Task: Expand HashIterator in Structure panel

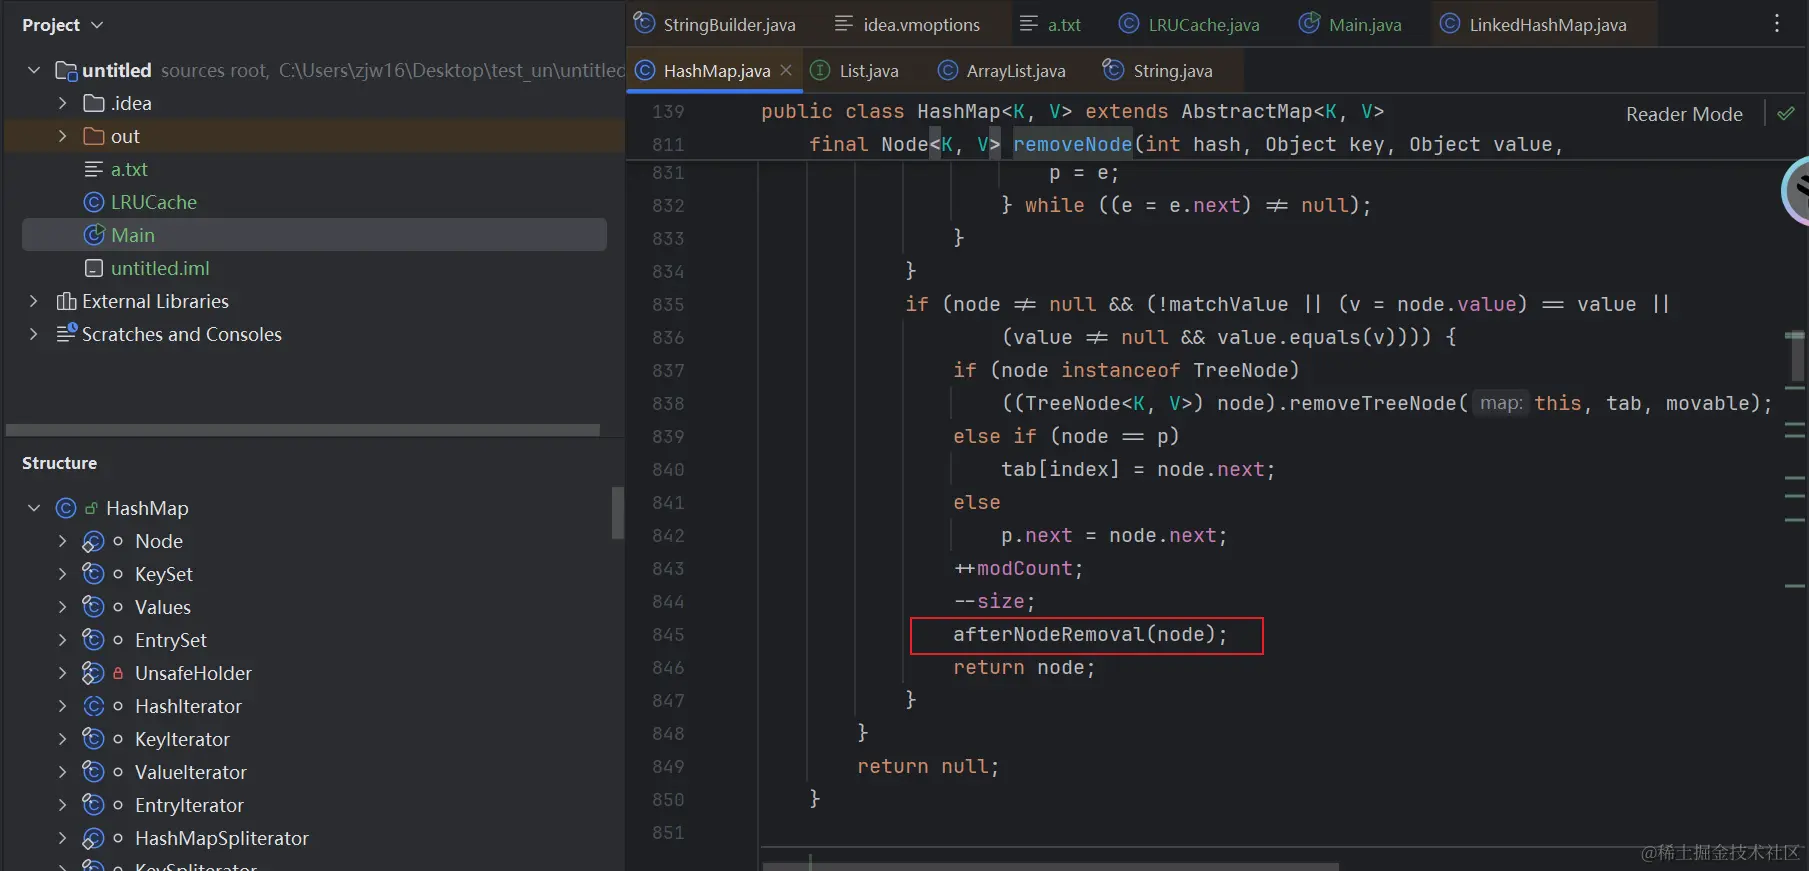Action: (62, 706)
